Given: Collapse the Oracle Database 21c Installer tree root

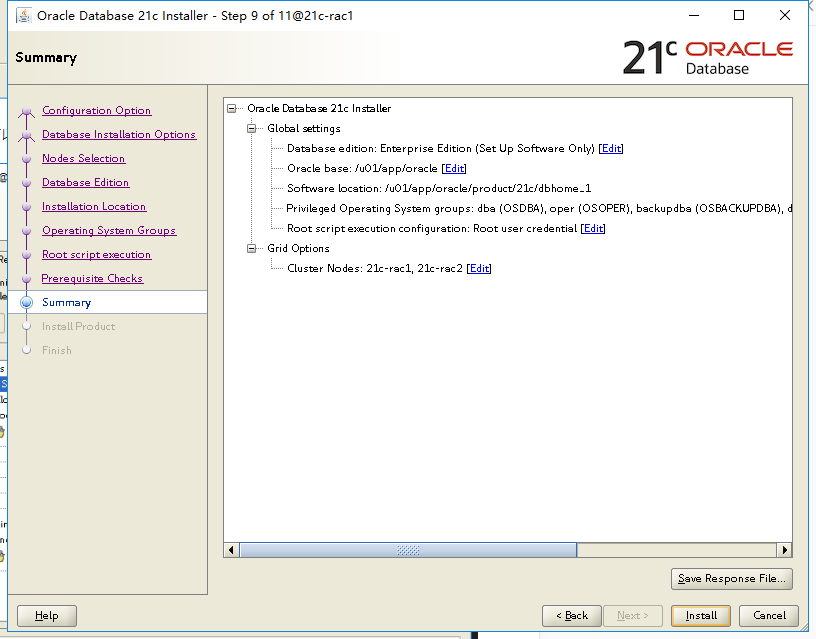Looking at the screenshot, I should 232,109.
